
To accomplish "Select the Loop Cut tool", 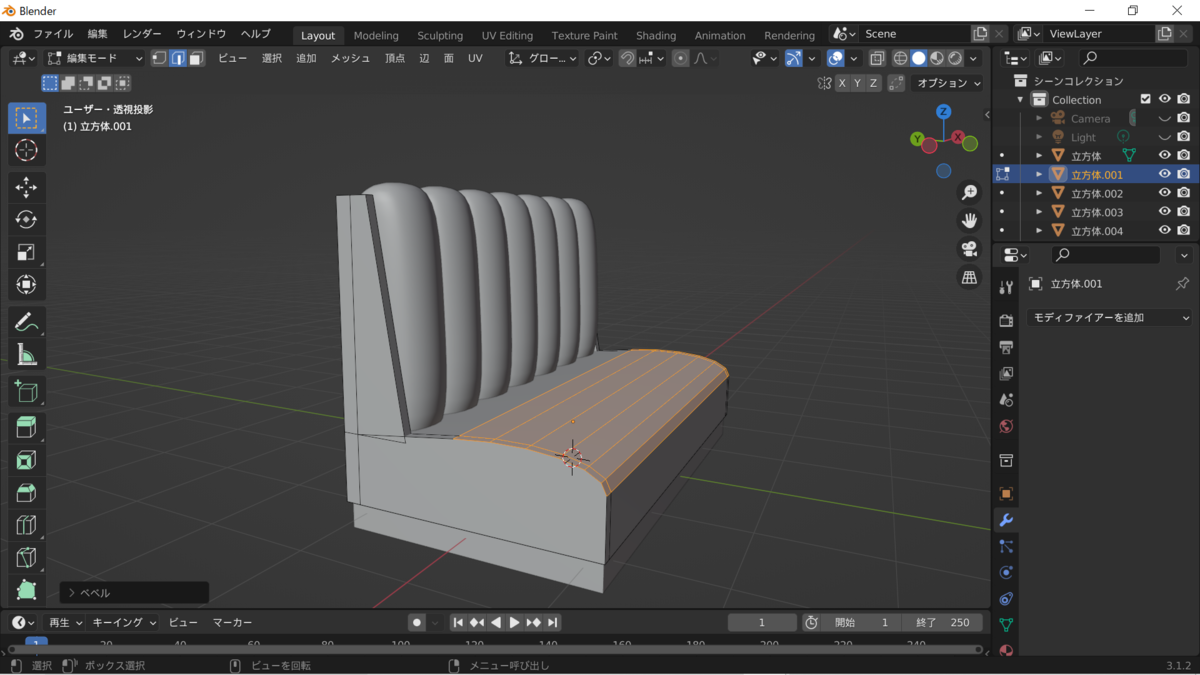I will click(x=27, y=525).
